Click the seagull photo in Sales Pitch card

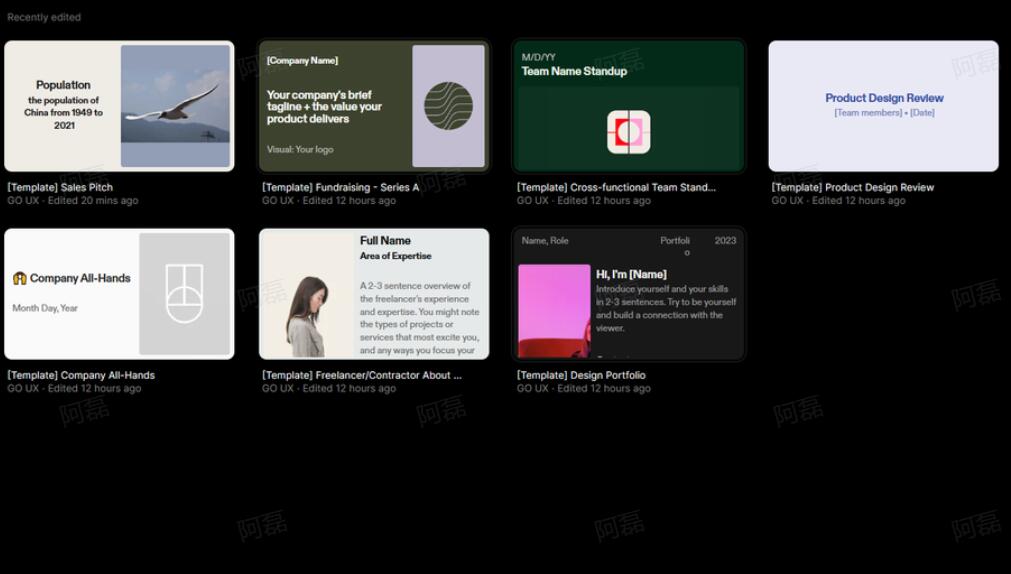[176, 106]
